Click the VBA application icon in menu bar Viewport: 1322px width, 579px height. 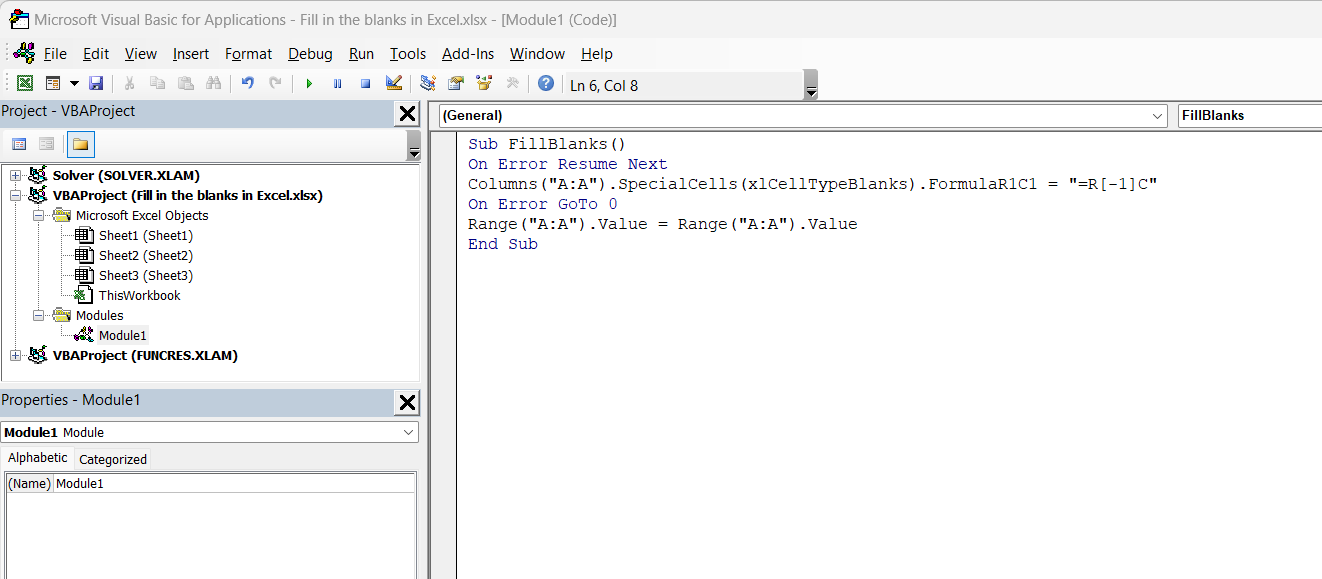pos(24,53)
